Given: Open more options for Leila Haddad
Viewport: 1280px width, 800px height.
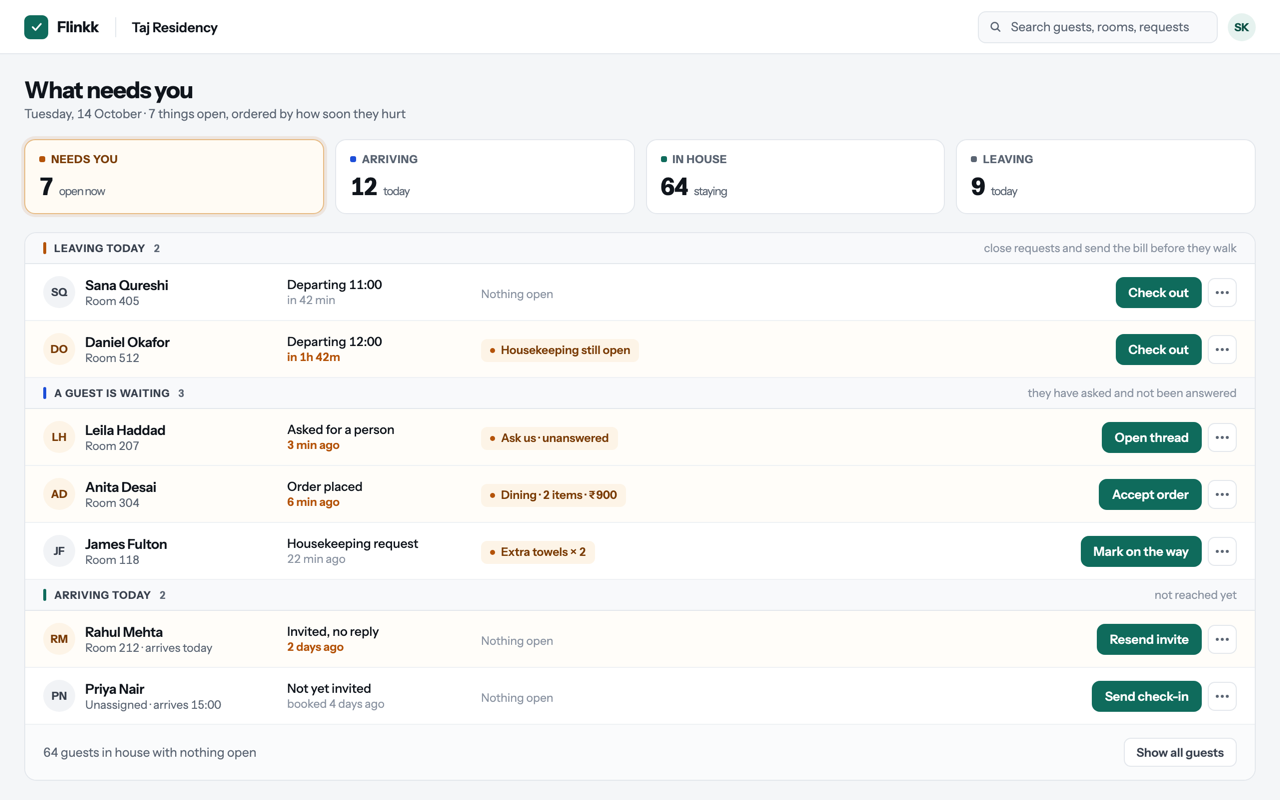Looking at the screenshot, I should click(x=1222, y=438).
